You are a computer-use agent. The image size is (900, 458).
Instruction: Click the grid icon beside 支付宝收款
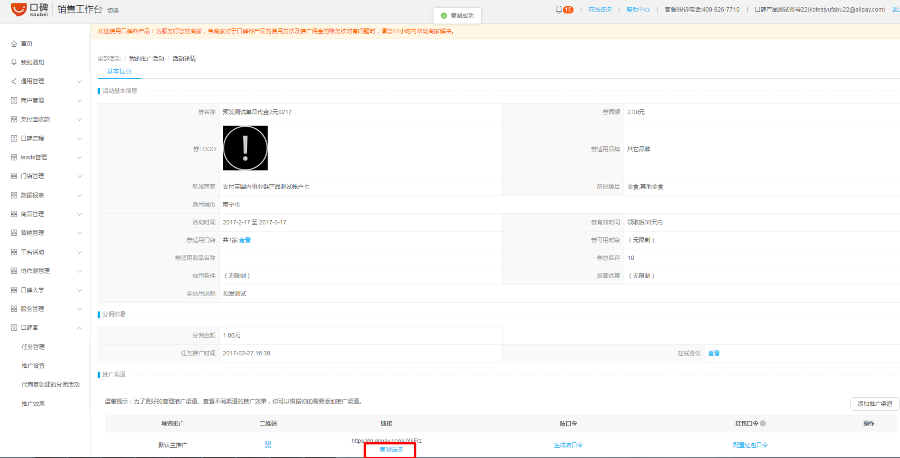14,119
